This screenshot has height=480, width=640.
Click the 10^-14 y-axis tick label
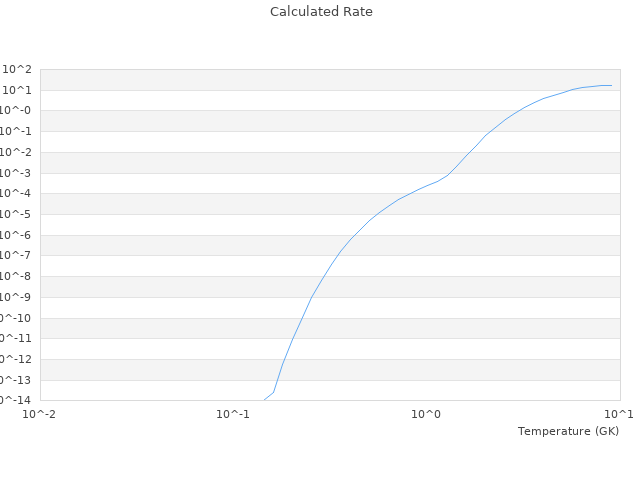click(x=16, y=400)
